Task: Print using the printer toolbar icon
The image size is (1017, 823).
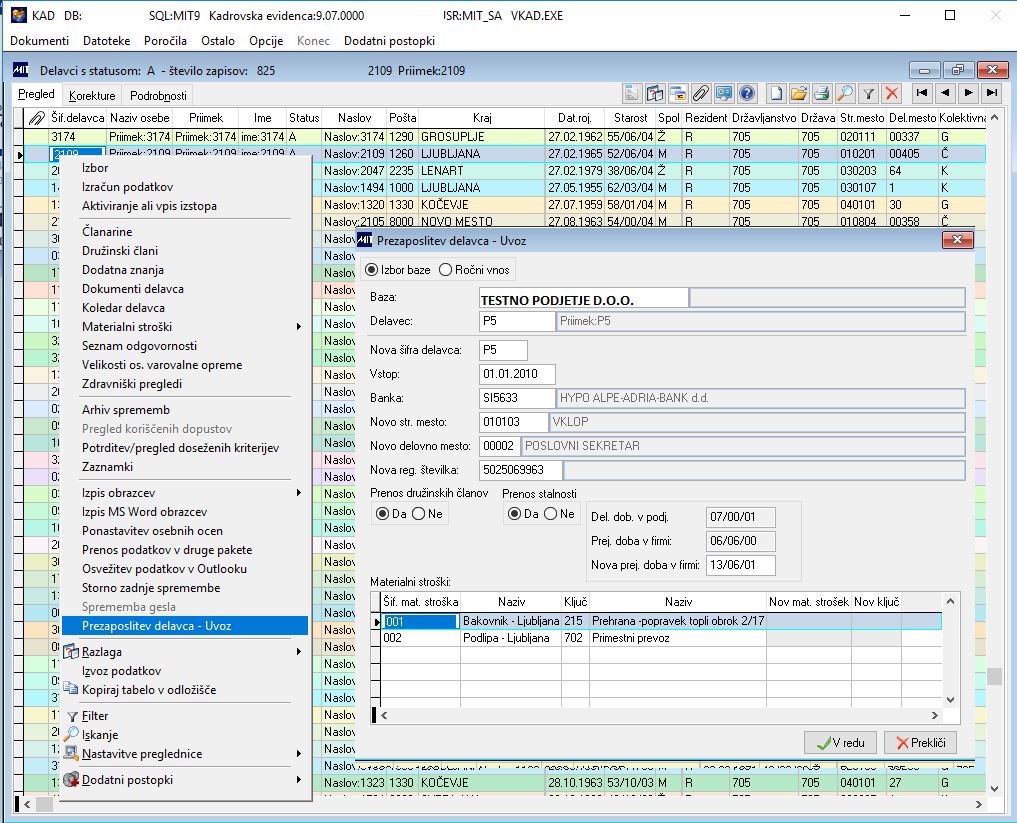Action: pos(822,93)
